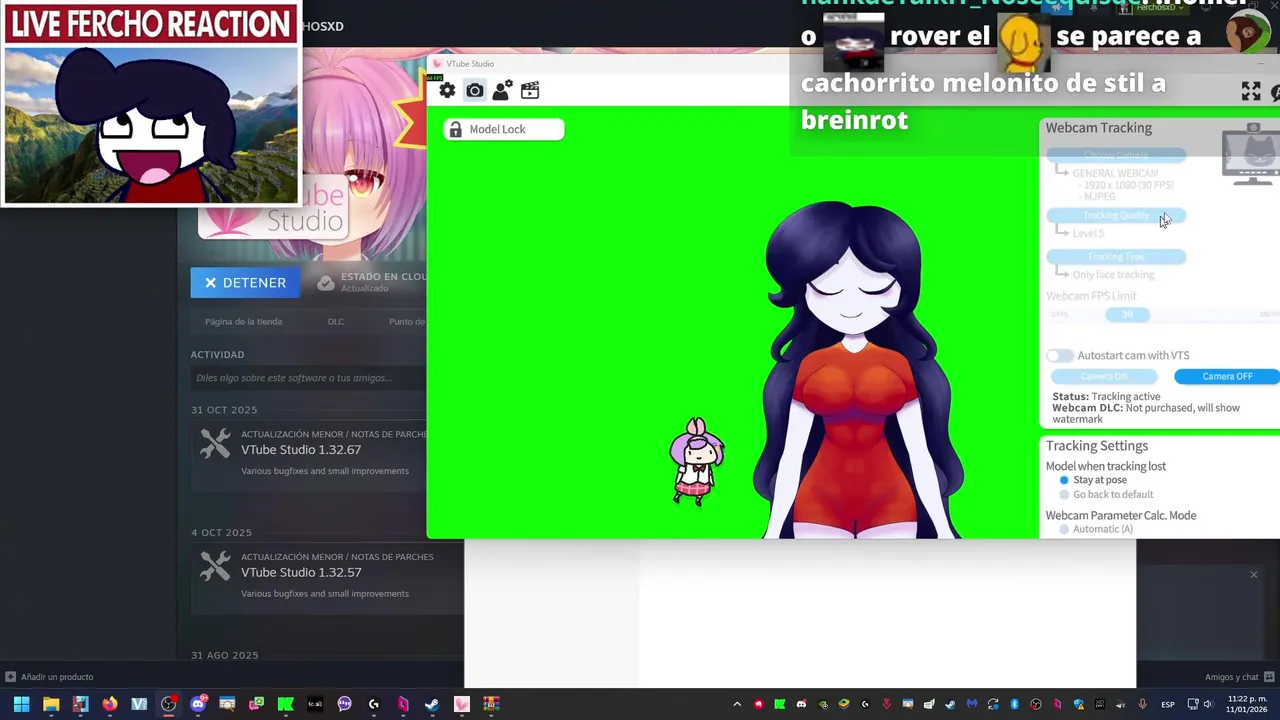Open the model selection person icon
Screen dimensions: 1280x720
click(502, 90)
